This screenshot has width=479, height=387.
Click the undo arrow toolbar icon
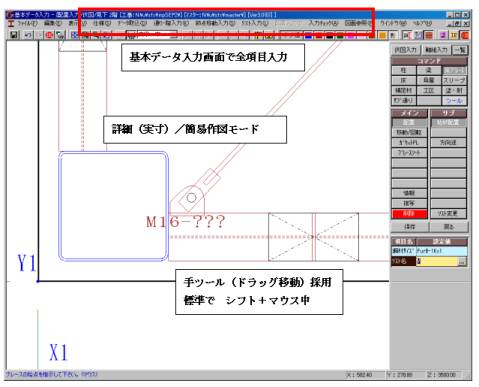(x=28, y=35)
